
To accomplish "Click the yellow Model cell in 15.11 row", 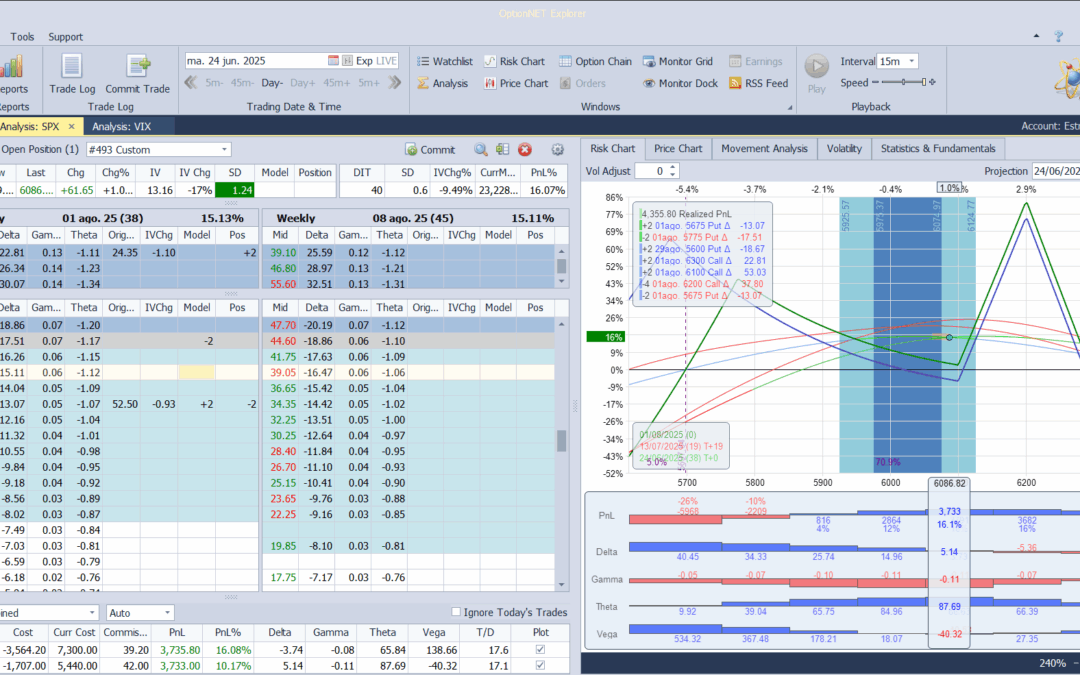I will click(x=197, y=373).
